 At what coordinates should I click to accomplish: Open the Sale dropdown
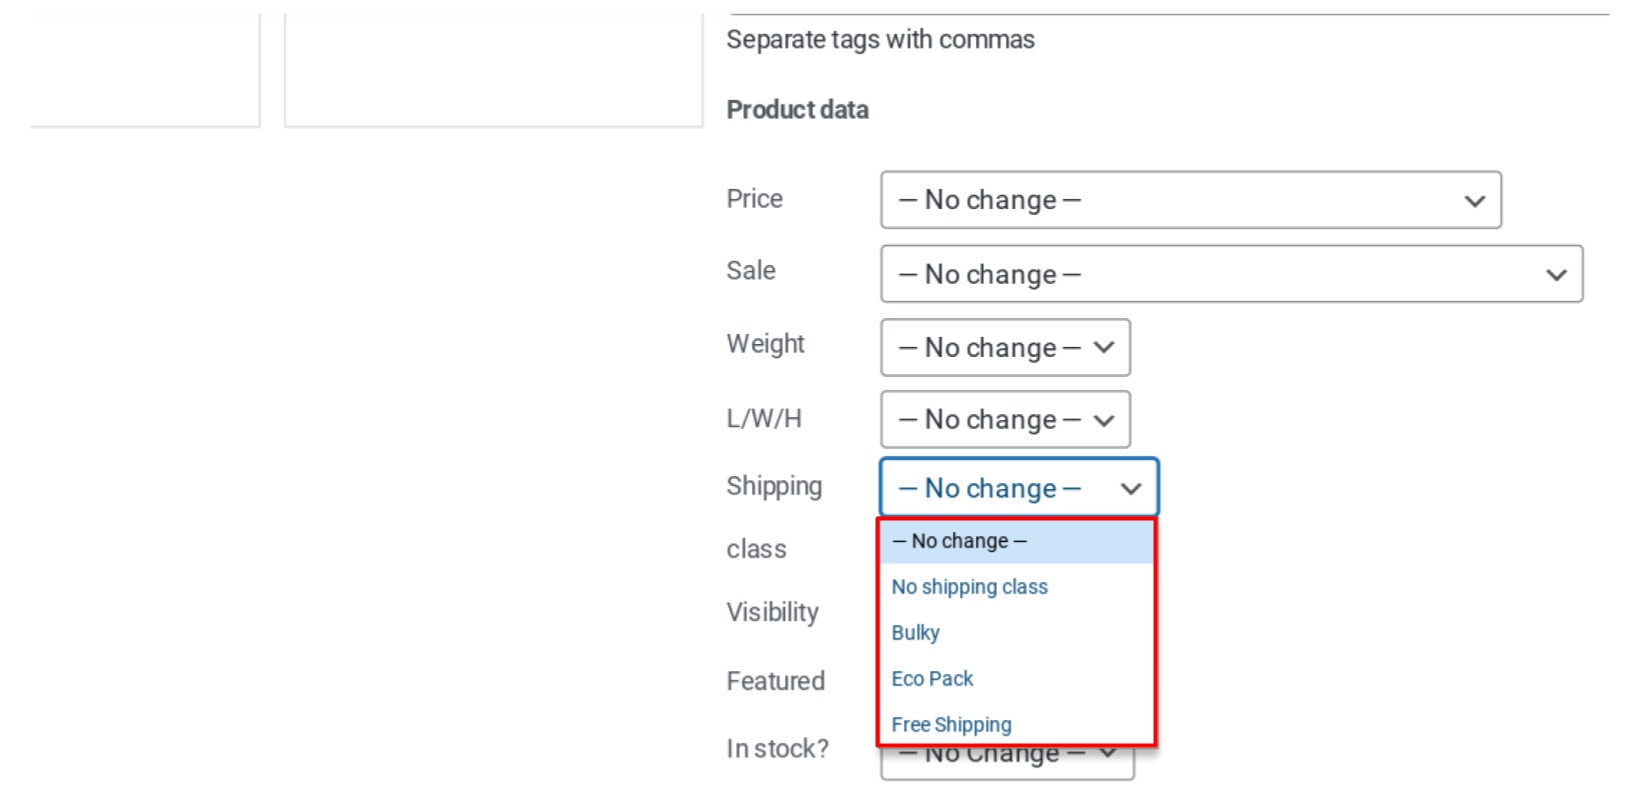pos(1232,274)
